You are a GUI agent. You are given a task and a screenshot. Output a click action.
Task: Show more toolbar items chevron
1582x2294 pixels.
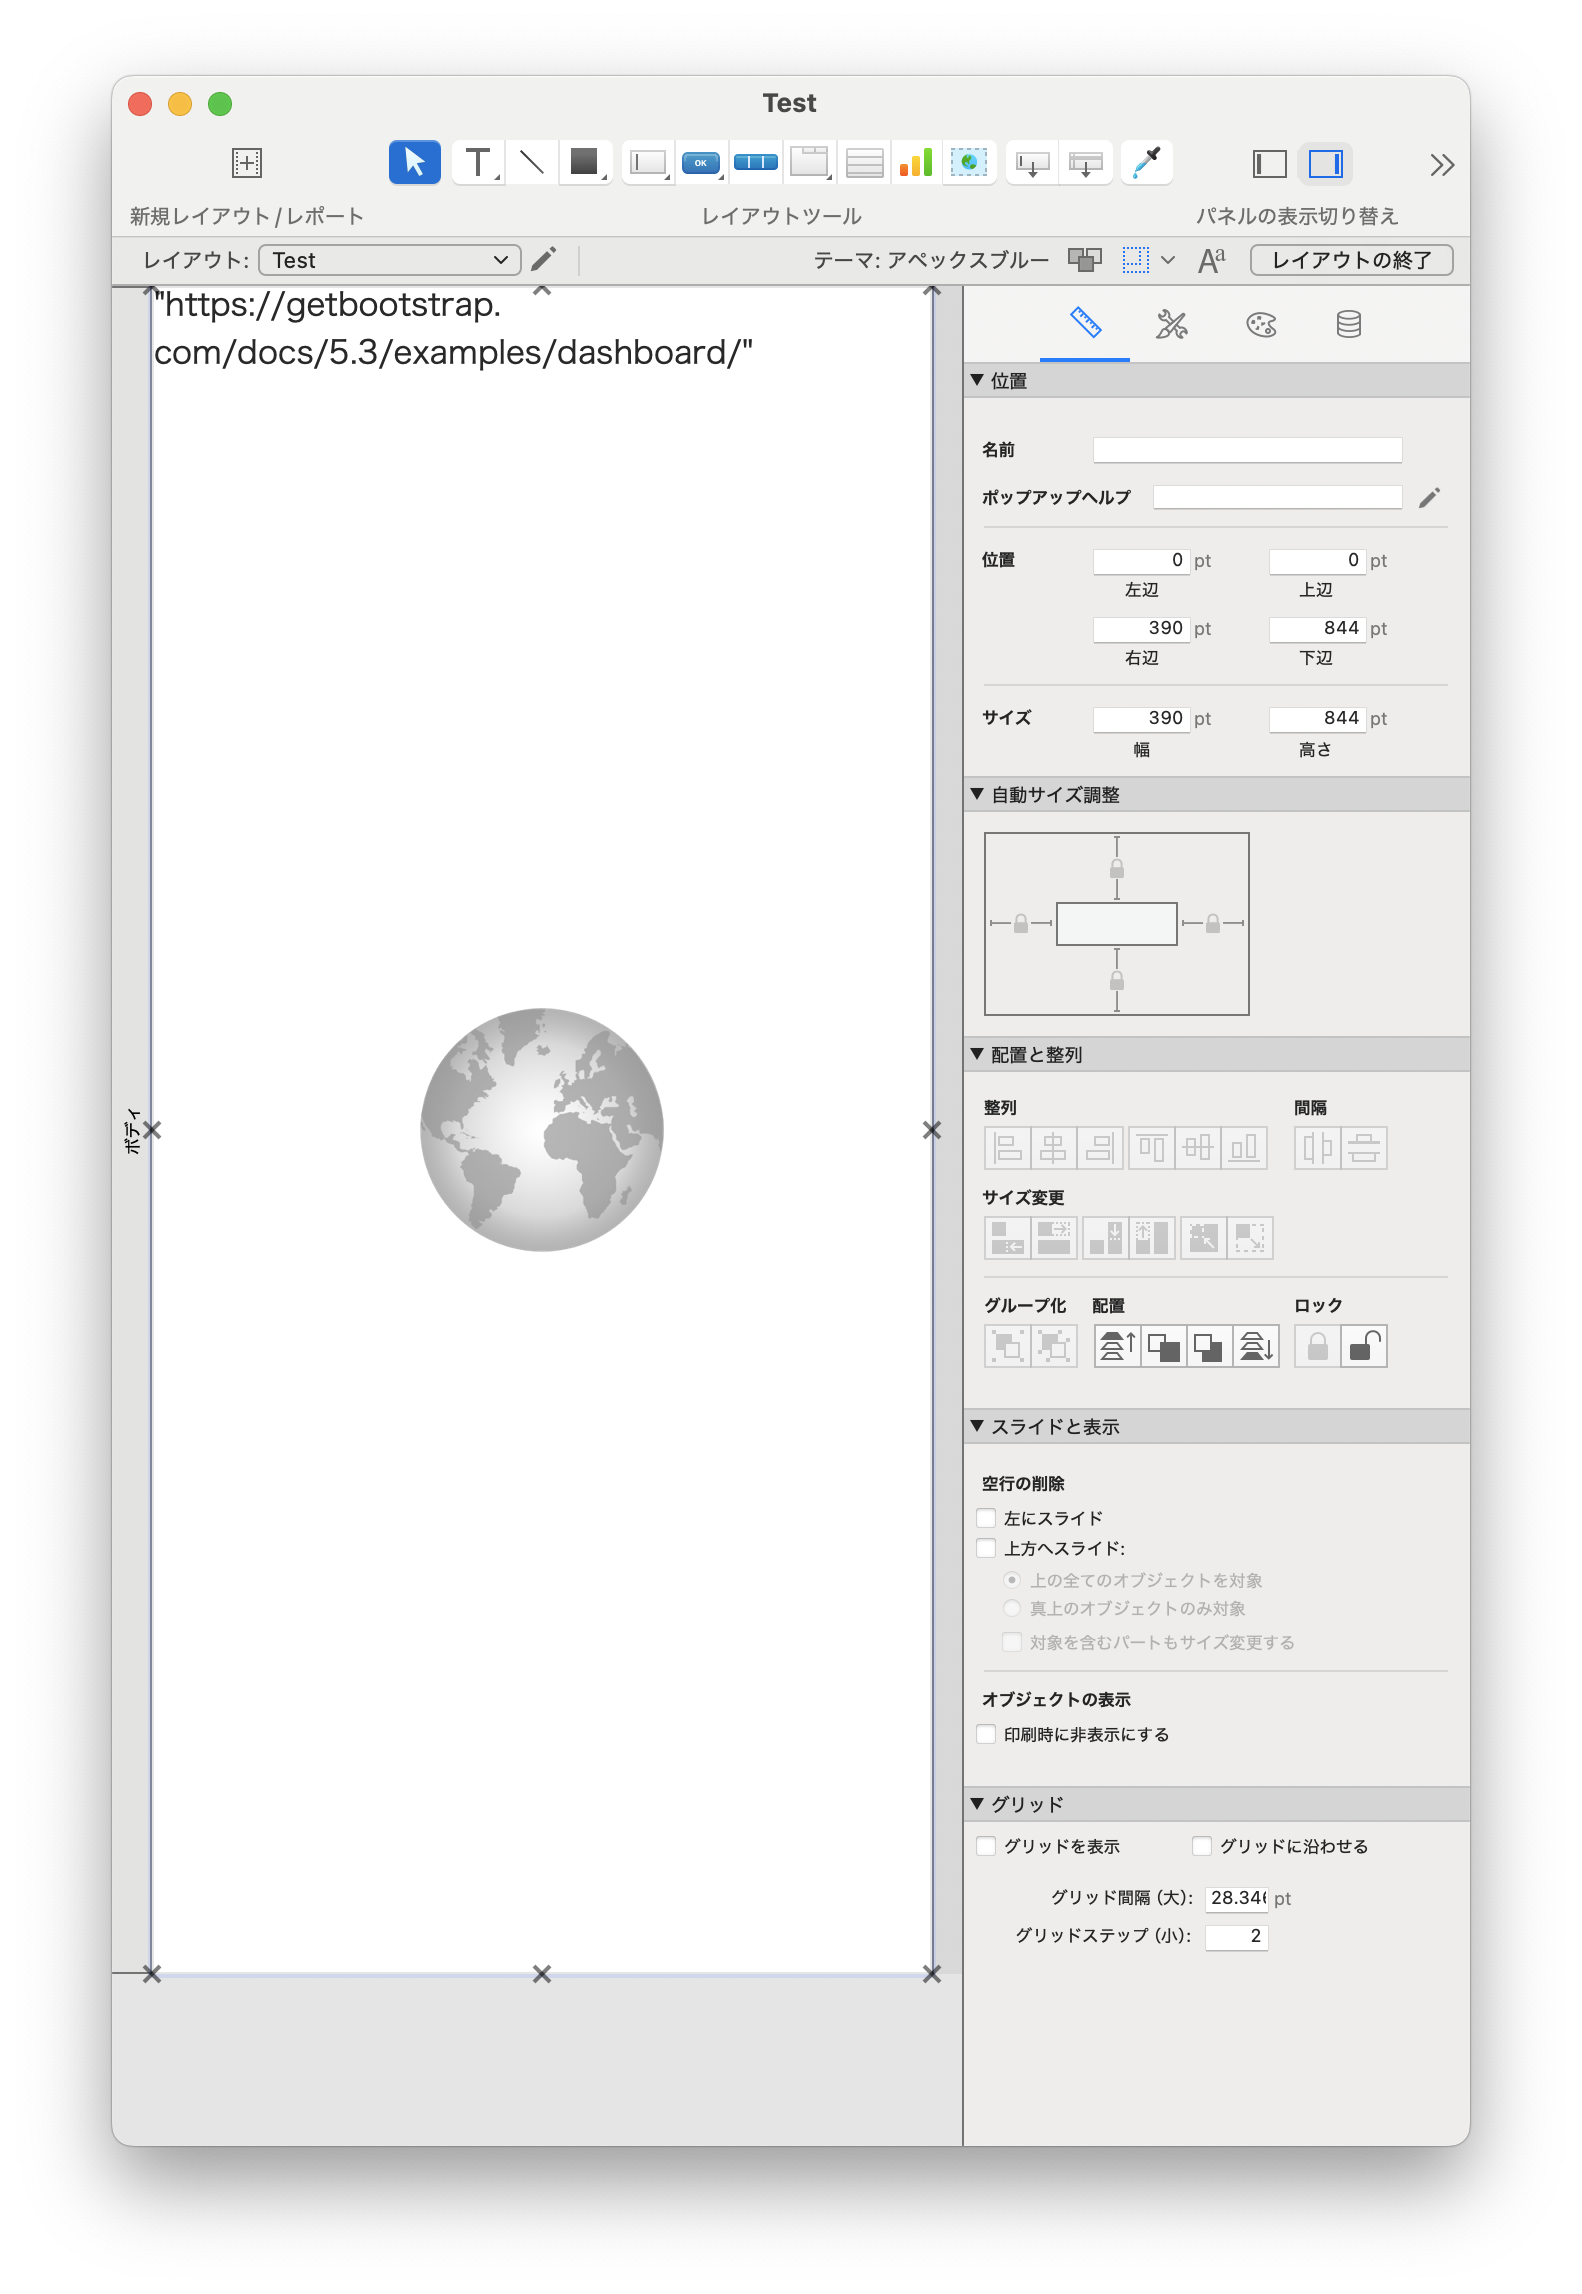(x=1441, y=164)
